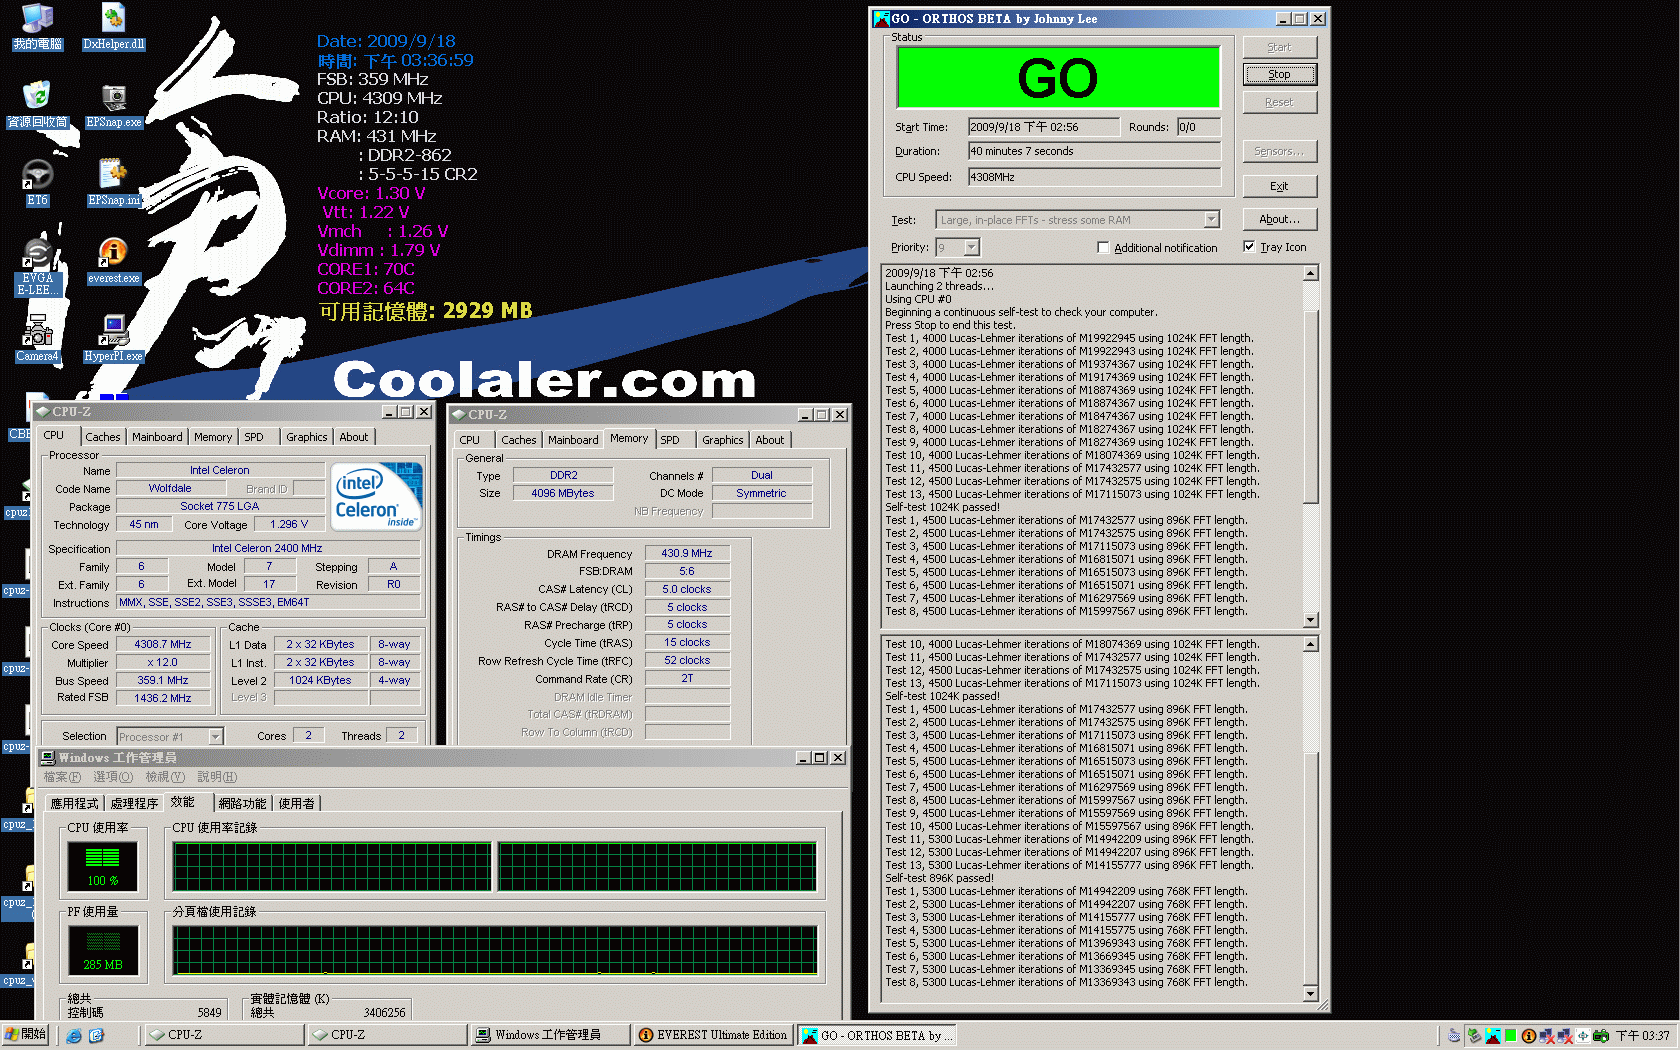The height and width of the screenshot is (1050, 1680).
Task: Click the Reset button in ORTHOS
Action: click(1279, 102)
